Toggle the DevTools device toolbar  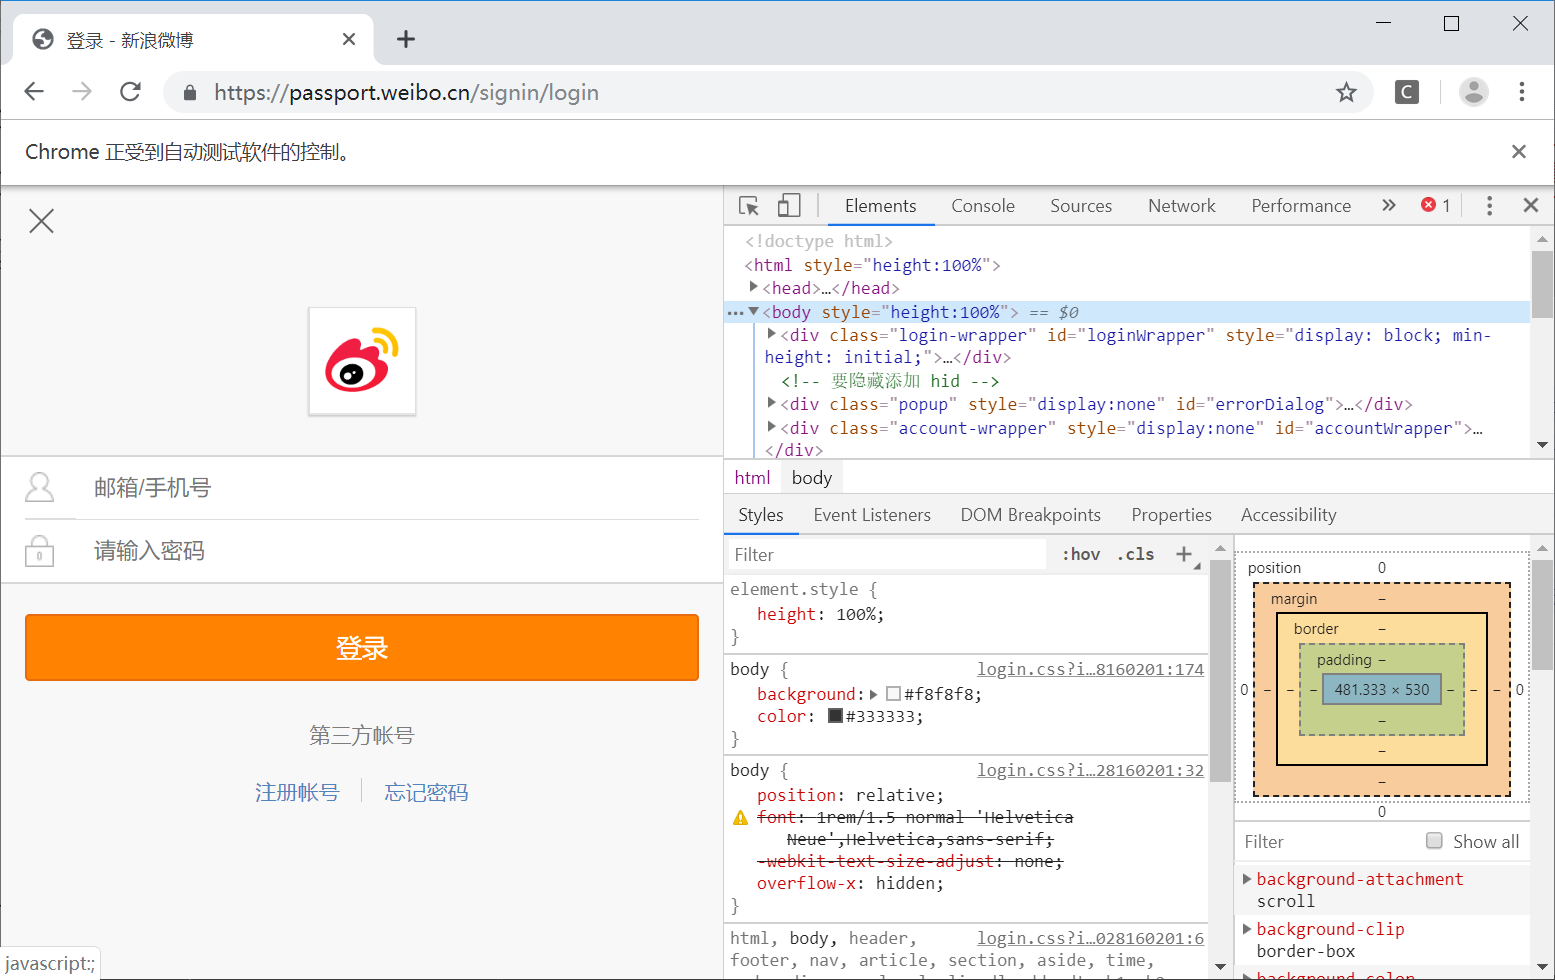pyautogui.click(x=789, y=205)
